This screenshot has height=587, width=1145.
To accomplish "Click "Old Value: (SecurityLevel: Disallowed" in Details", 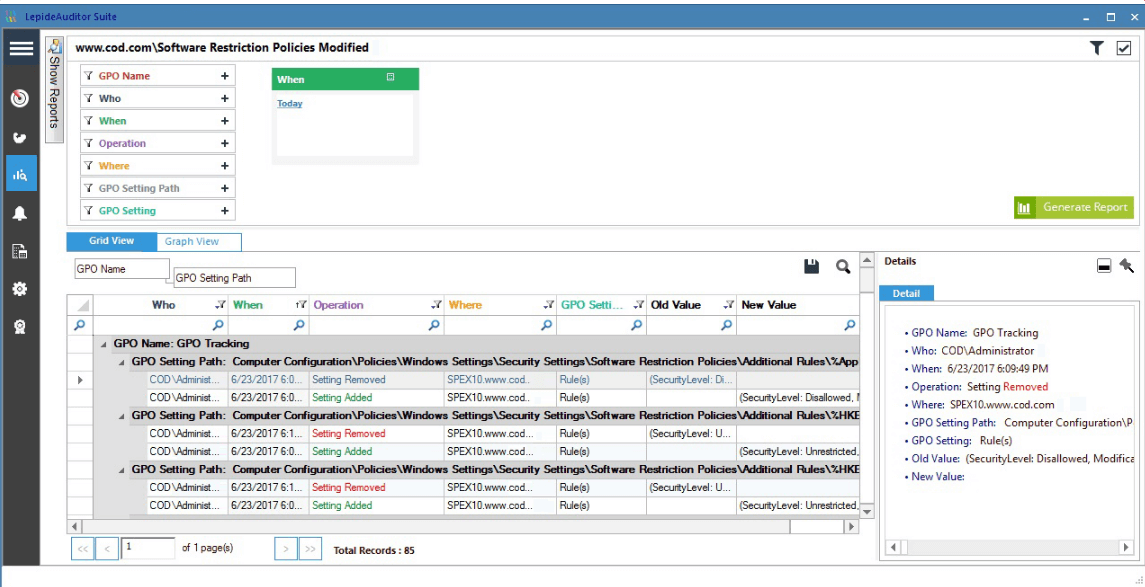I will [1022, 459].
